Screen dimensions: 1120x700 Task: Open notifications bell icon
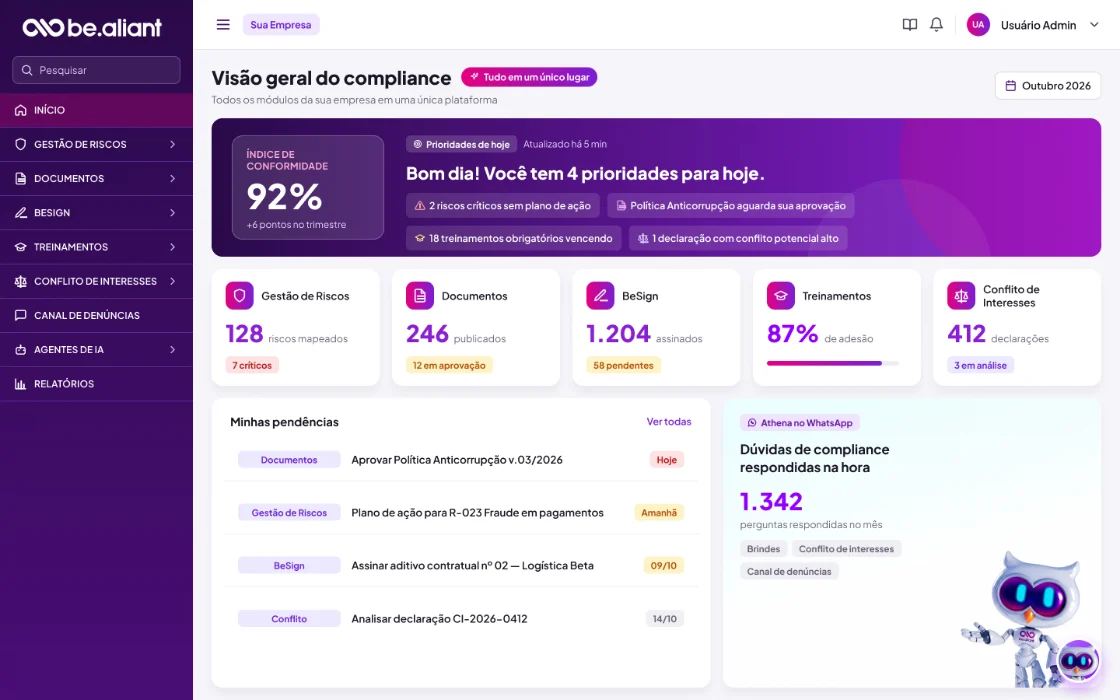(x=936, y=25)
